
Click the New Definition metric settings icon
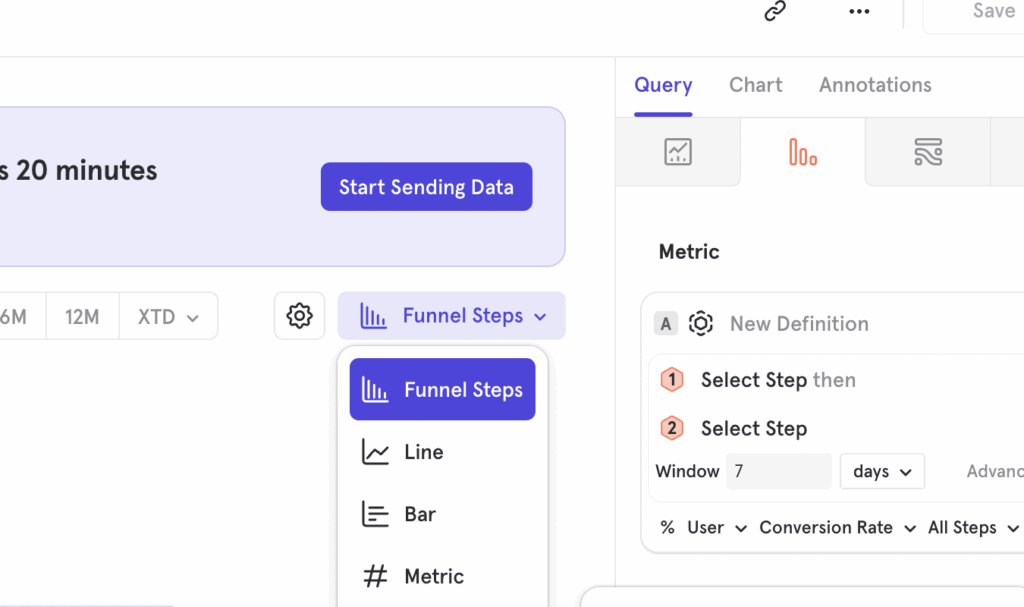tap(701, 324)
